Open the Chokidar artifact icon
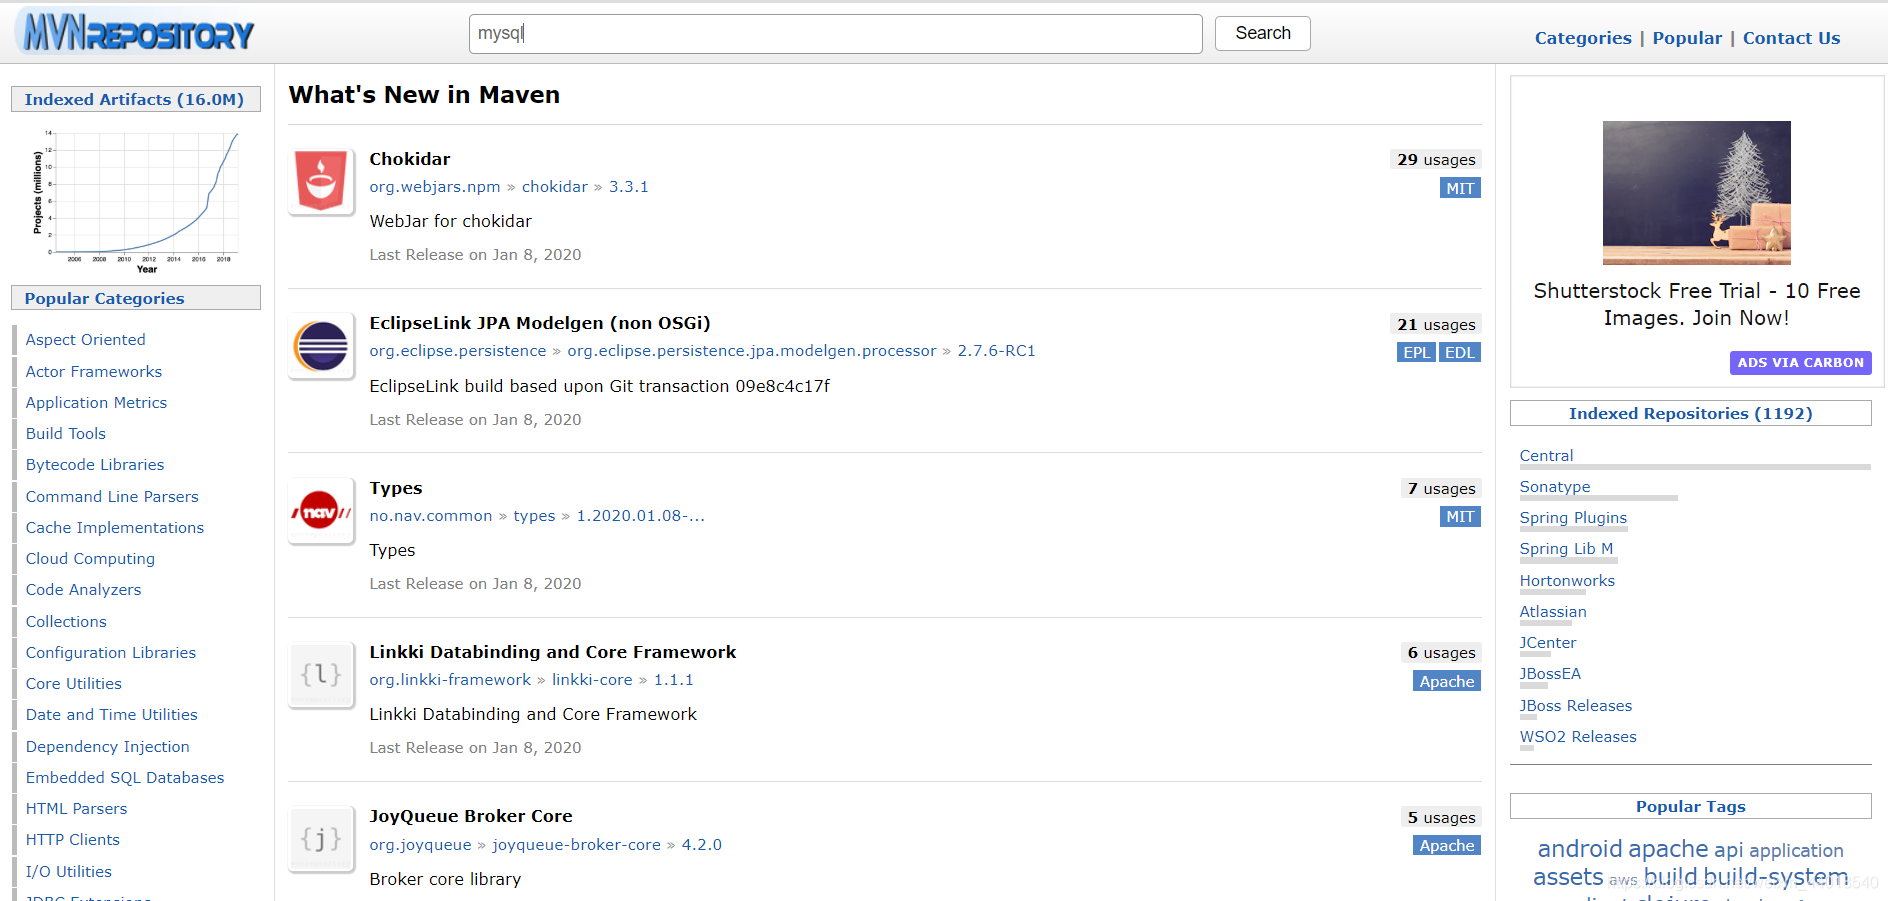Screen dimensions: 1888x901 click(x=321, y=181)
